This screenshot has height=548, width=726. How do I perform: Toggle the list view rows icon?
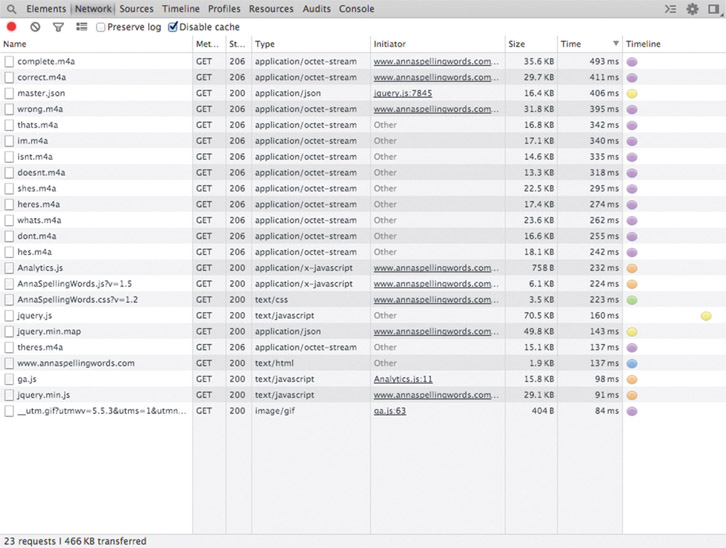pos(81,27)
